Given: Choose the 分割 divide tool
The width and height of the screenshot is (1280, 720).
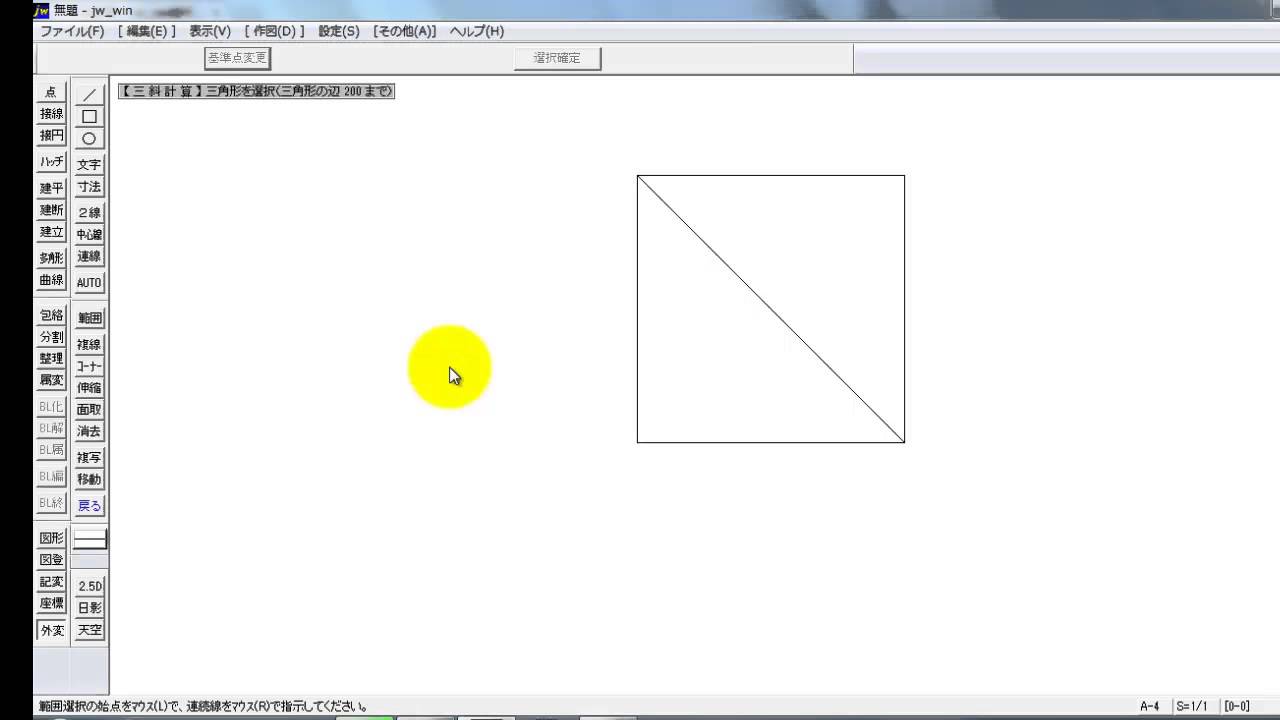Looking at the screenshot, I should [51, 337].
